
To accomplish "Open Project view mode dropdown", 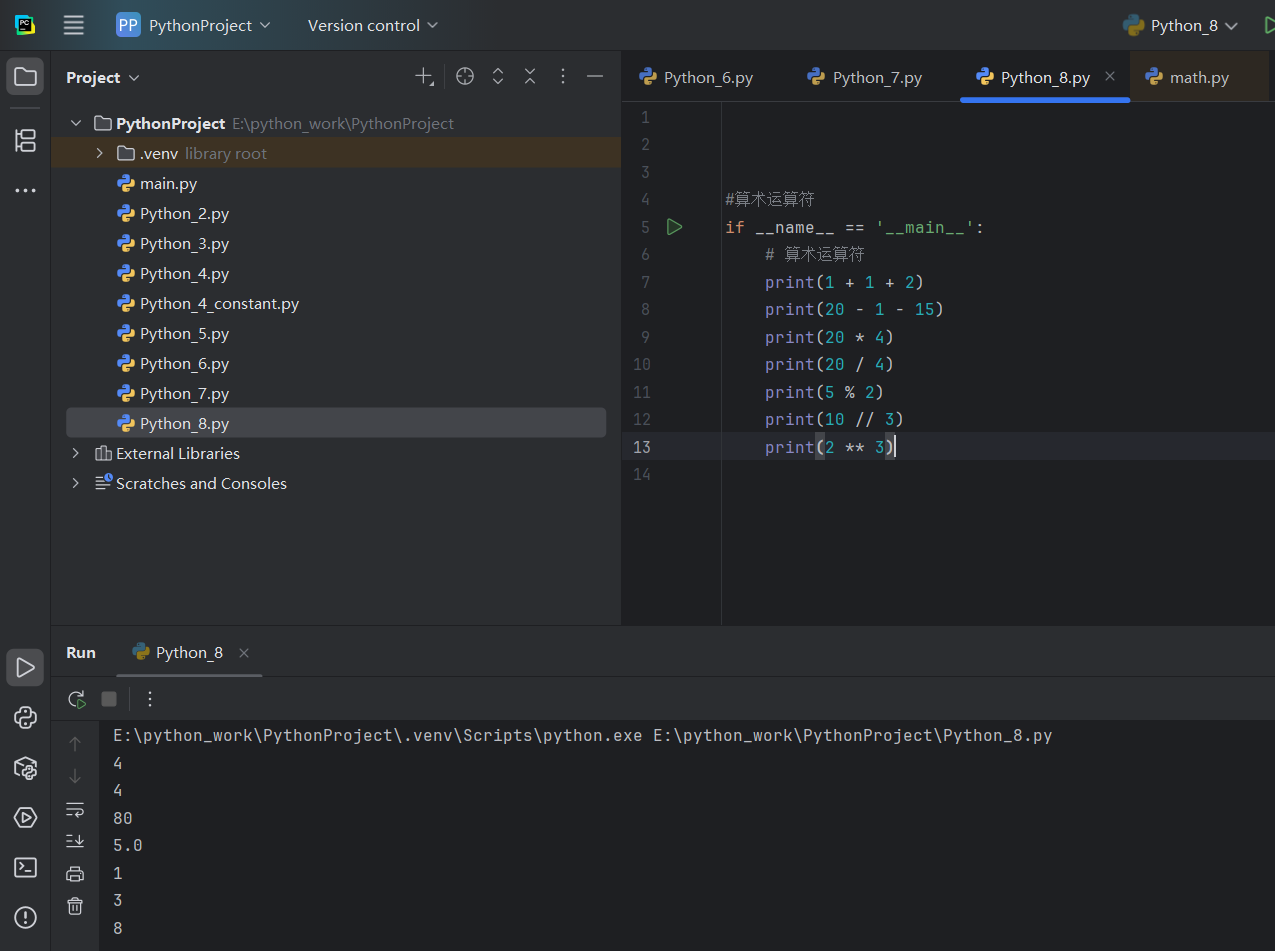I will pyautogui.click(x=103, y=77).
